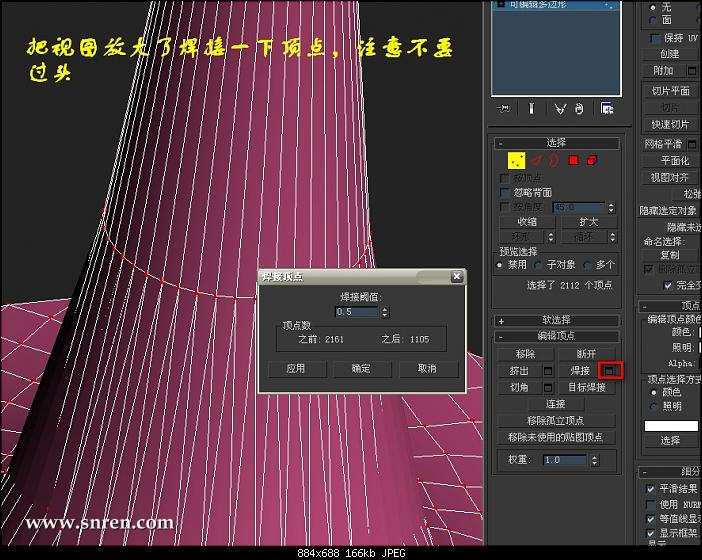Adjust 焊接阈值 spinner arrows
The image size is (702, 560).
(385, 312)
